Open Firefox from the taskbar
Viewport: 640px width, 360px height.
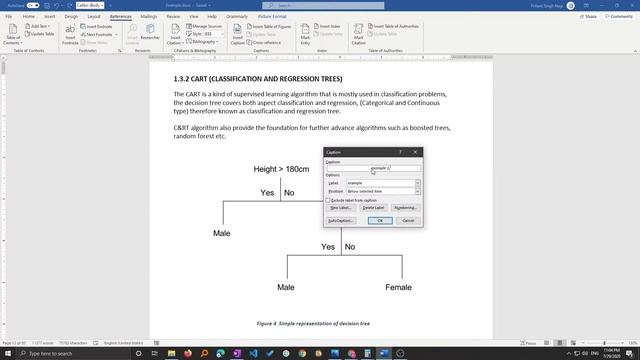click(188, 353)
